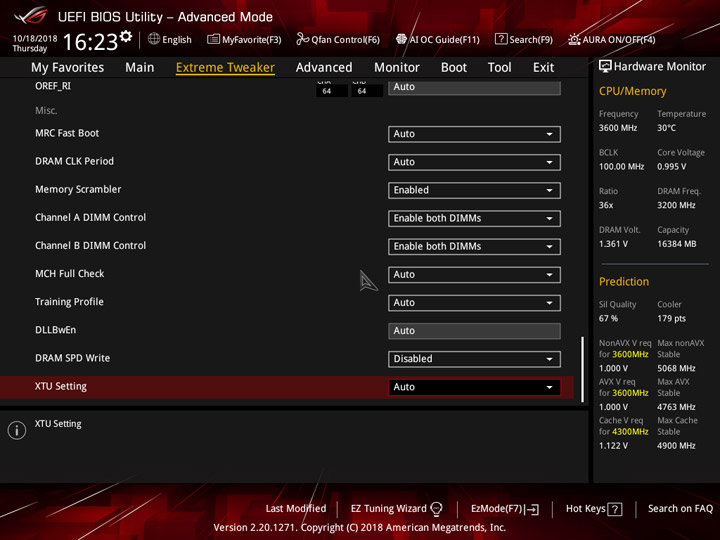This screenshot has width=720, height=540.
Task: Click the English language globe icon
Action: [154, 39]
